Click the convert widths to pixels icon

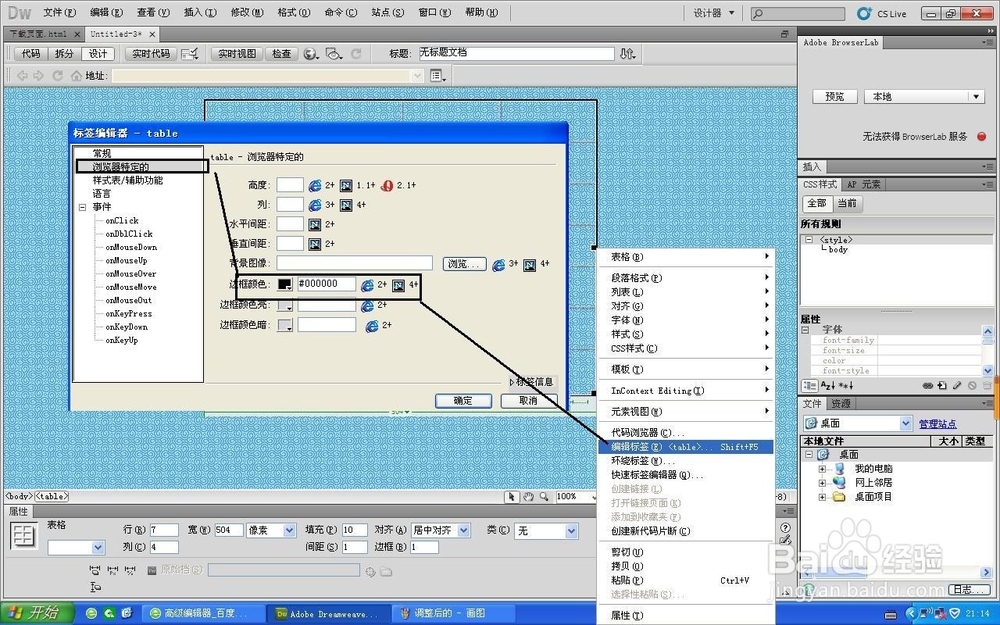tap(113, 571)
